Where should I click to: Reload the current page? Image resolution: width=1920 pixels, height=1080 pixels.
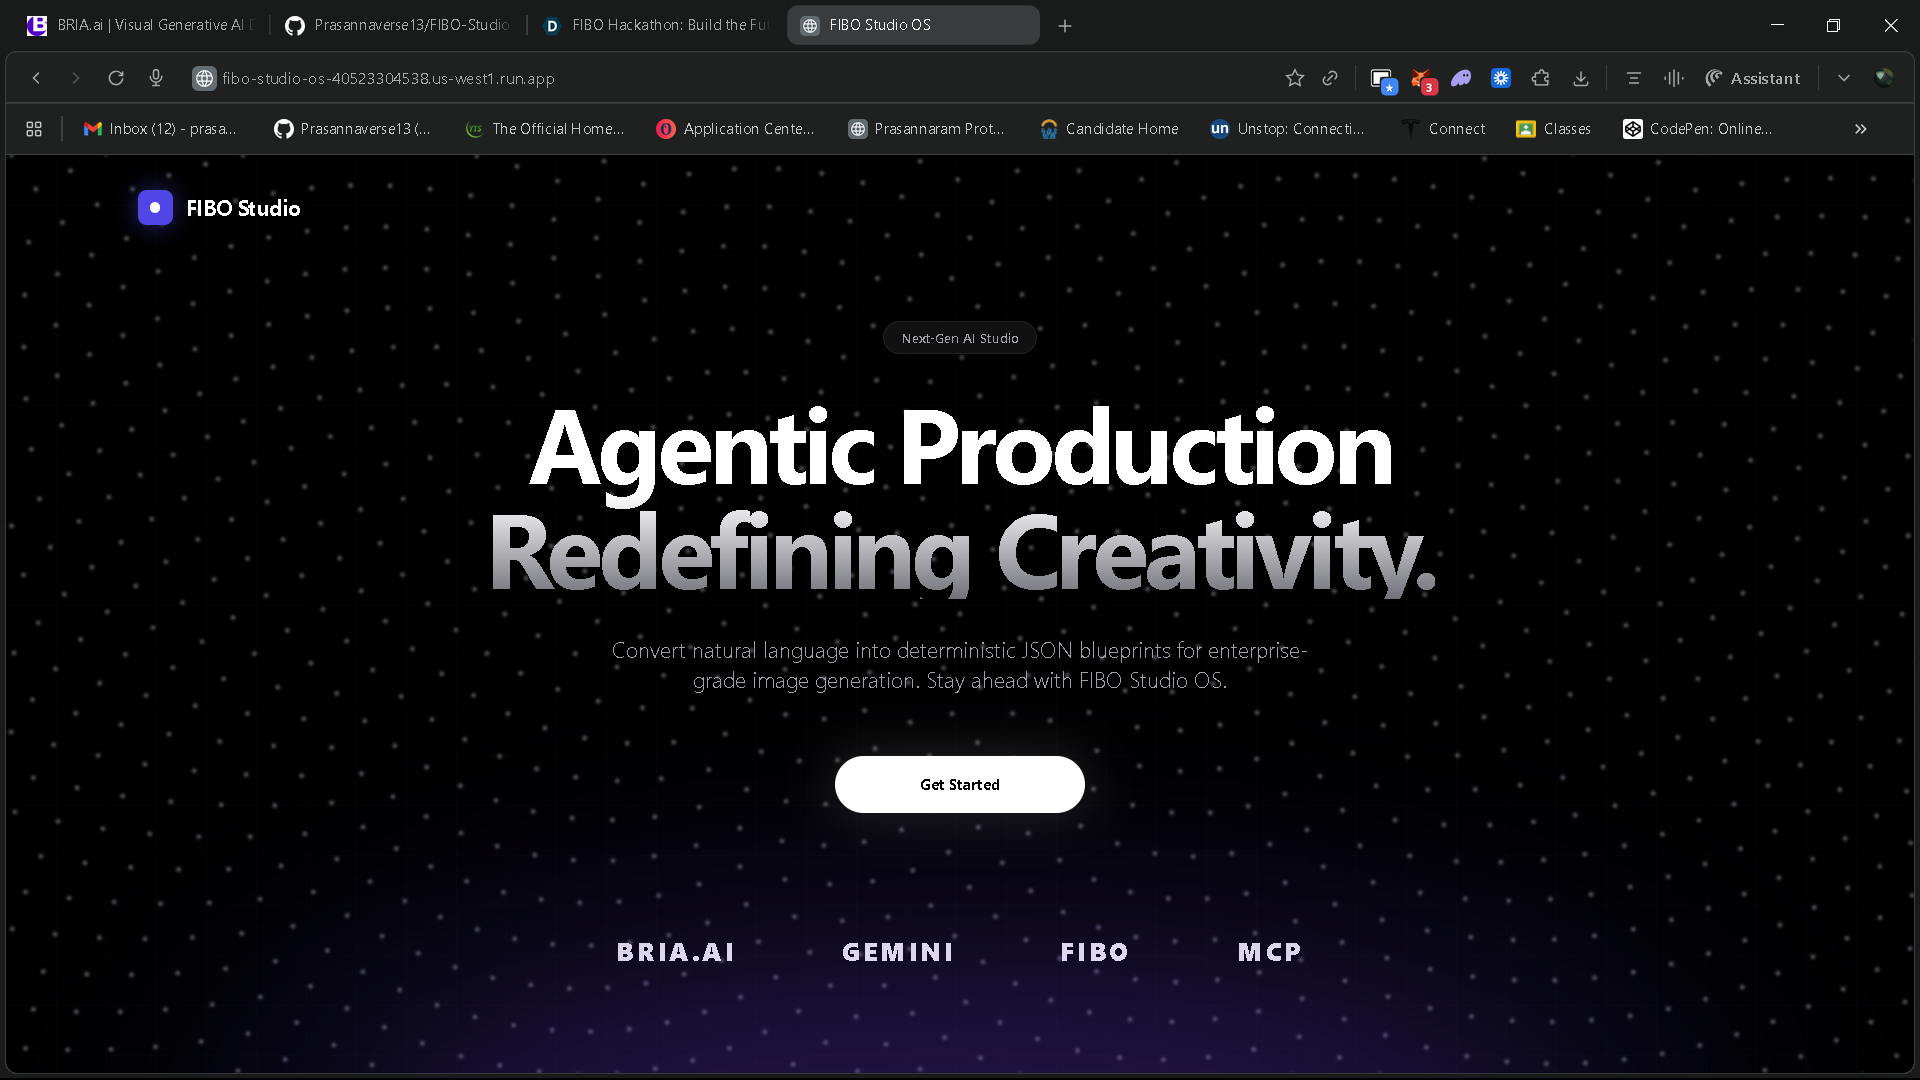(x=116, y=78)
